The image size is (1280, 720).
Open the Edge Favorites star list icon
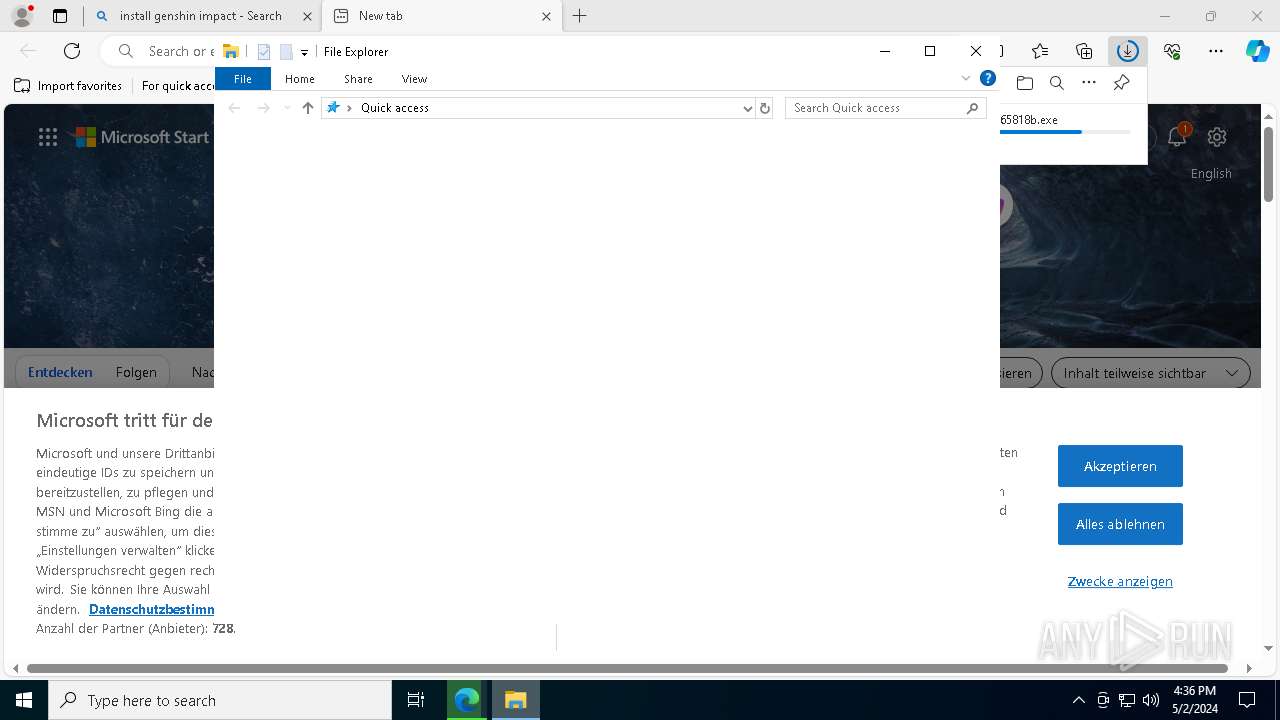(x=1040, y=51)
